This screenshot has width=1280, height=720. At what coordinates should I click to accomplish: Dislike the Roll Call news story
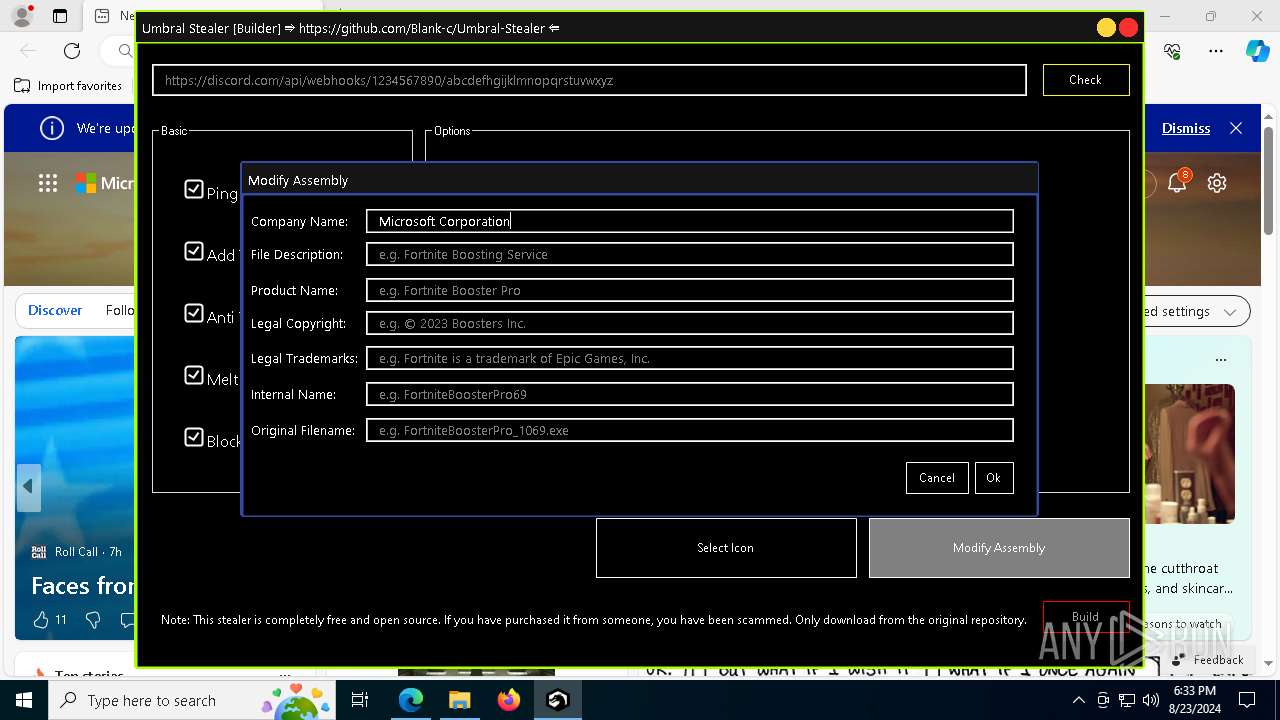tap(93, 620)
